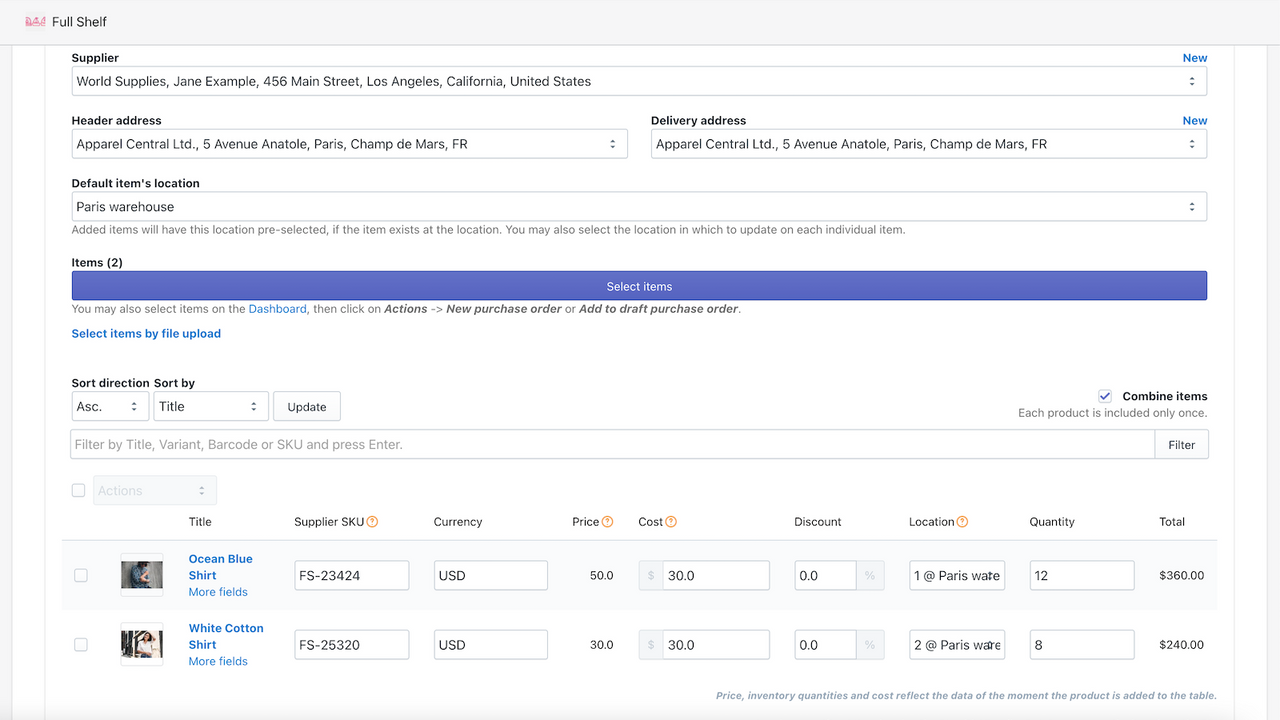
Task: Click Ocean Blue Shirt currency USD field
Action: coord(491,575)
